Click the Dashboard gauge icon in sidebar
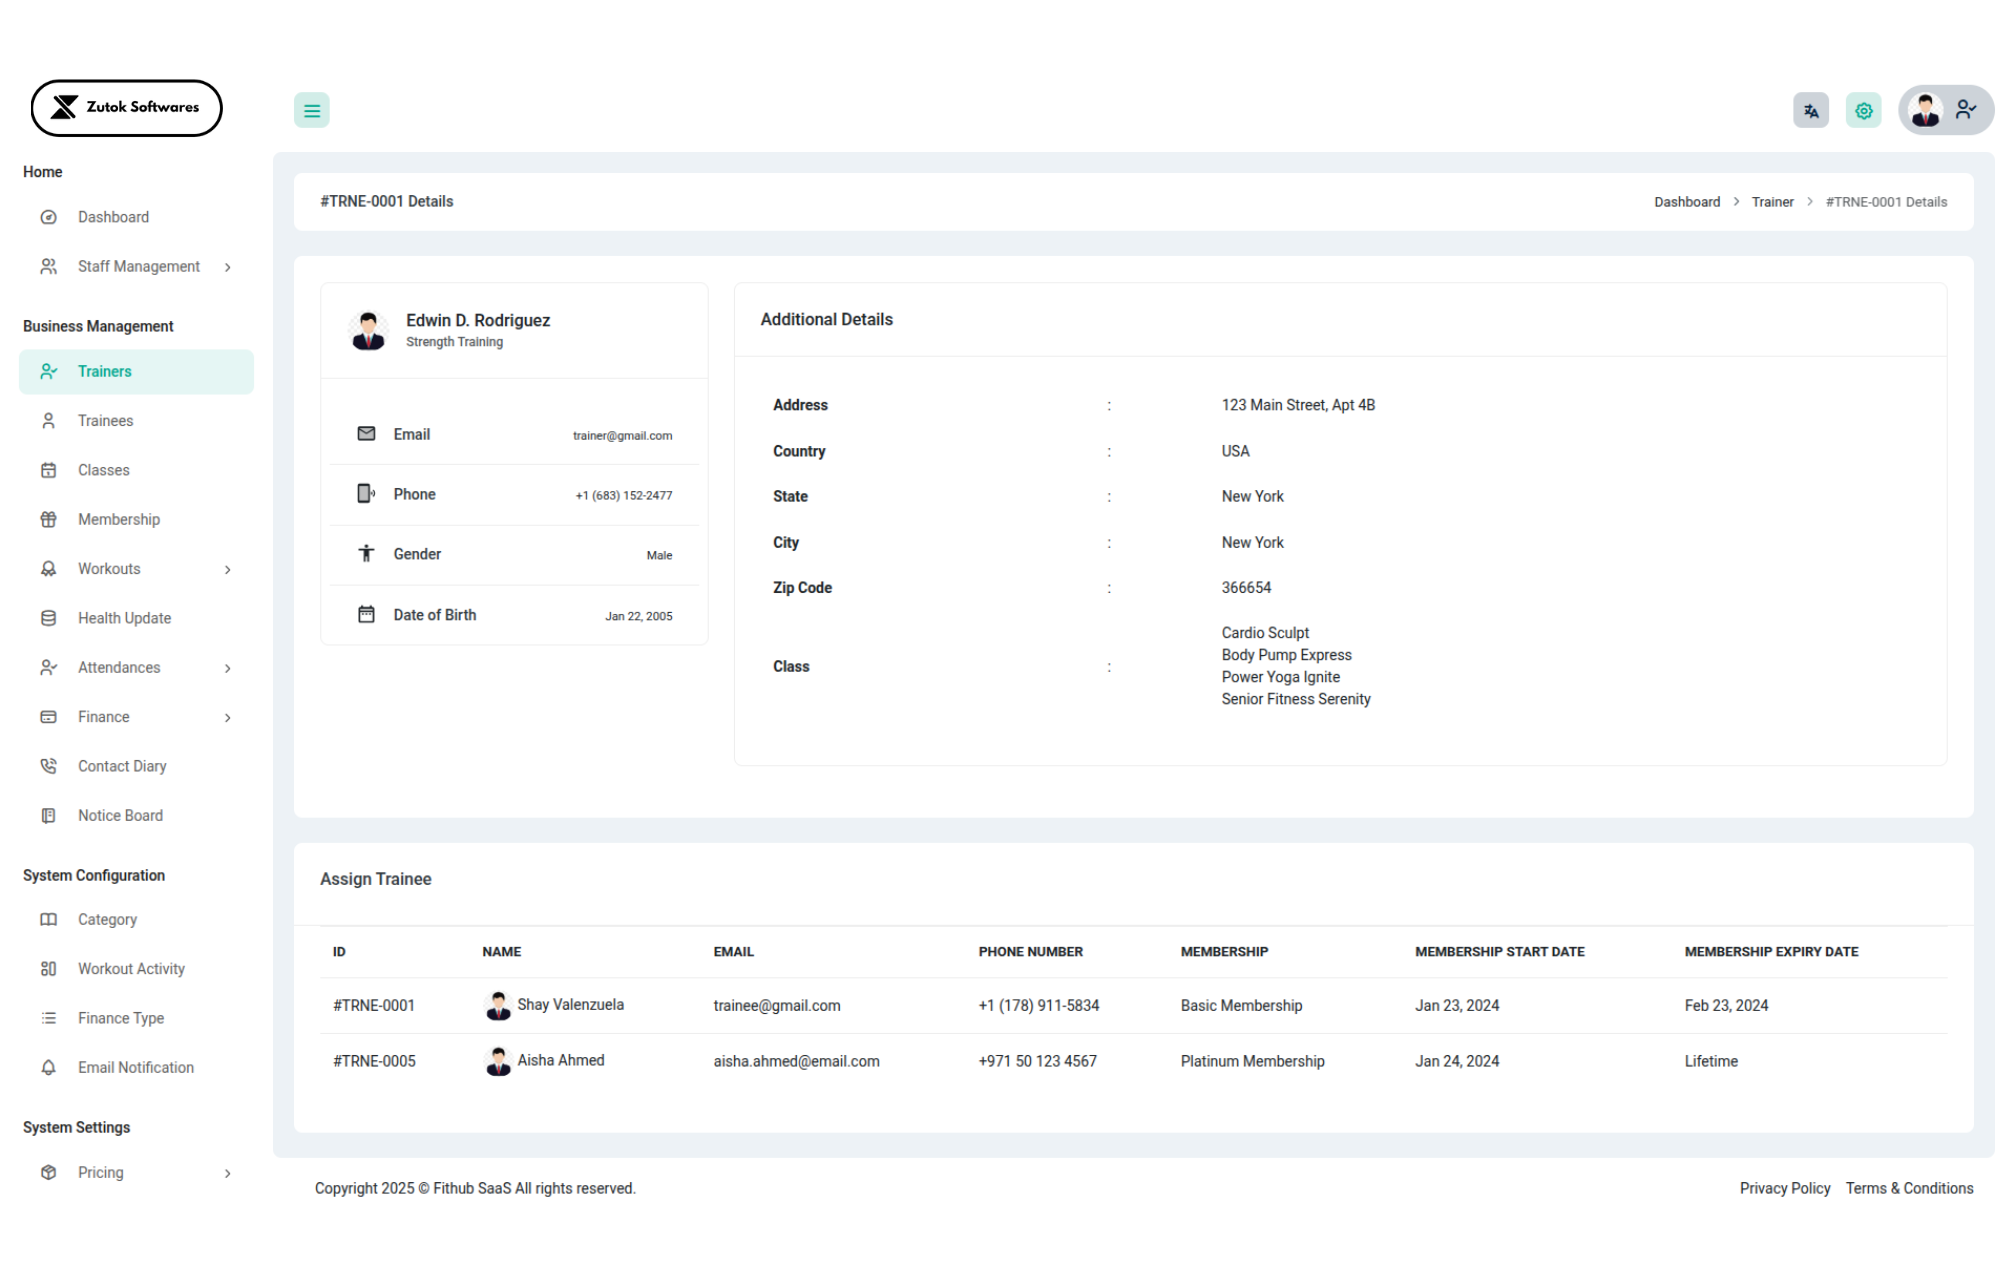This screenshot has height=1270, width=2016. click(x=48, y=217)
